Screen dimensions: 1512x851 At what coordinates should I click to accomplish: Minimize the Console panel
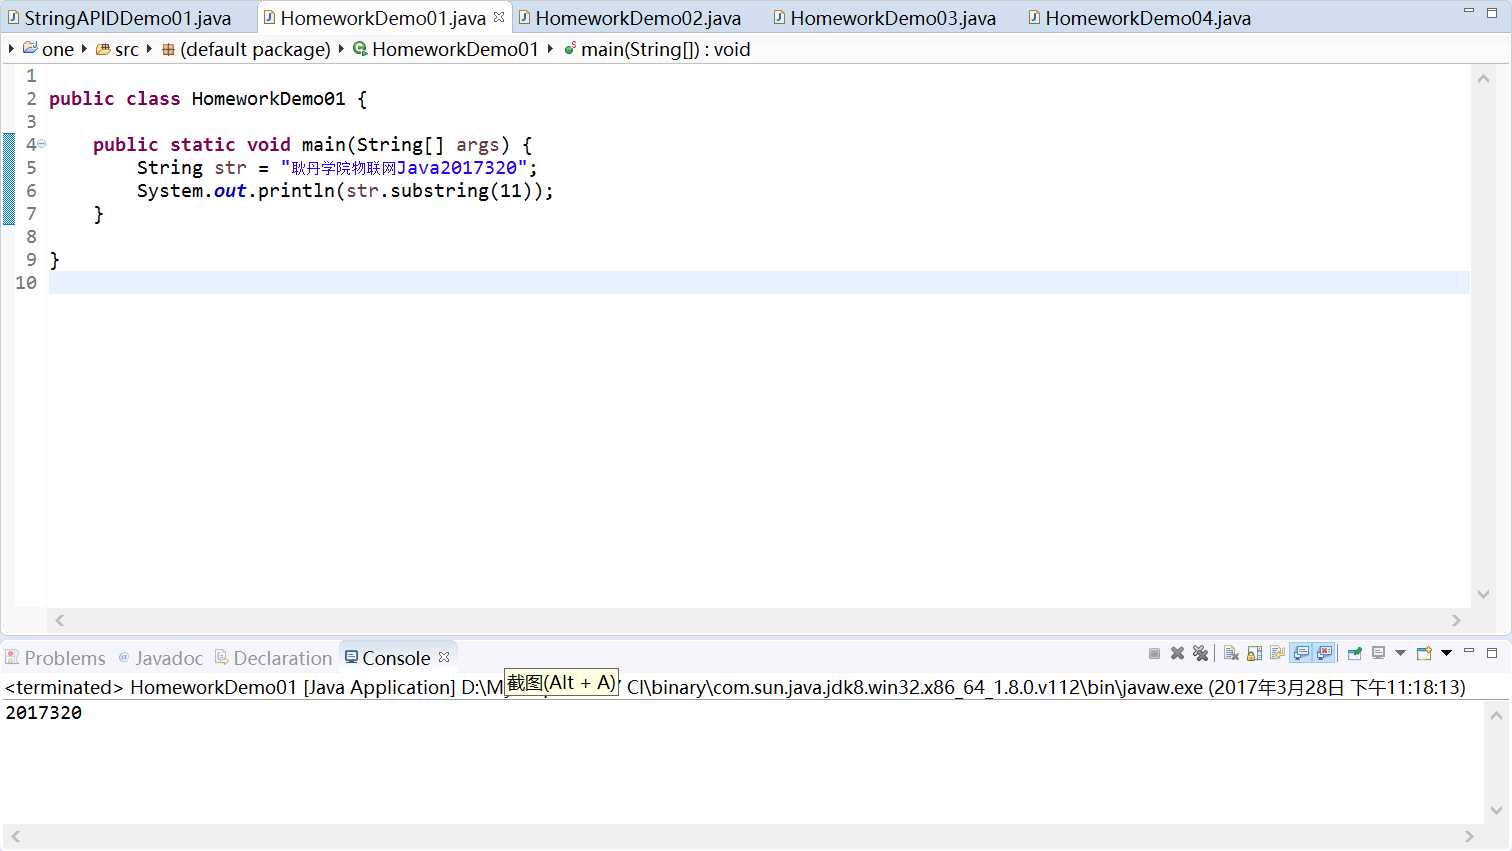coord(1469,652)
